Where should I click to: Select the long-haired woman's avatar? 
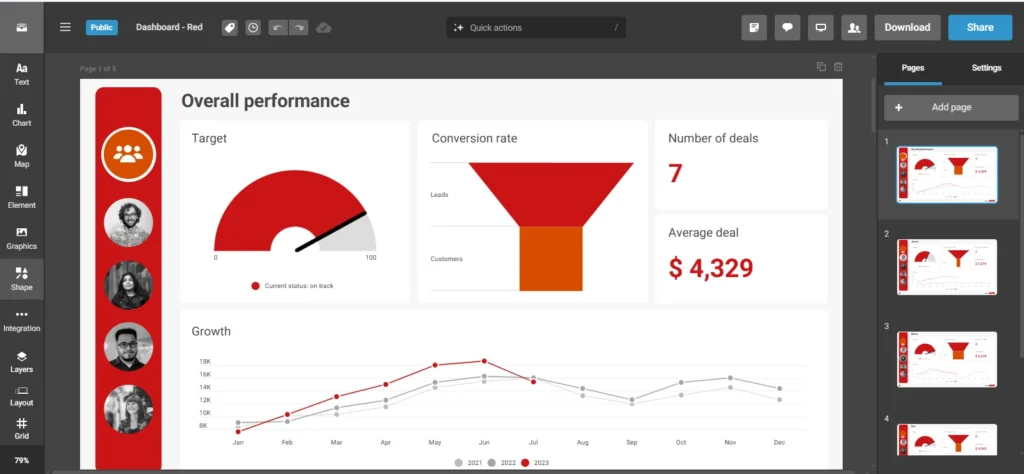click(128, 285)
